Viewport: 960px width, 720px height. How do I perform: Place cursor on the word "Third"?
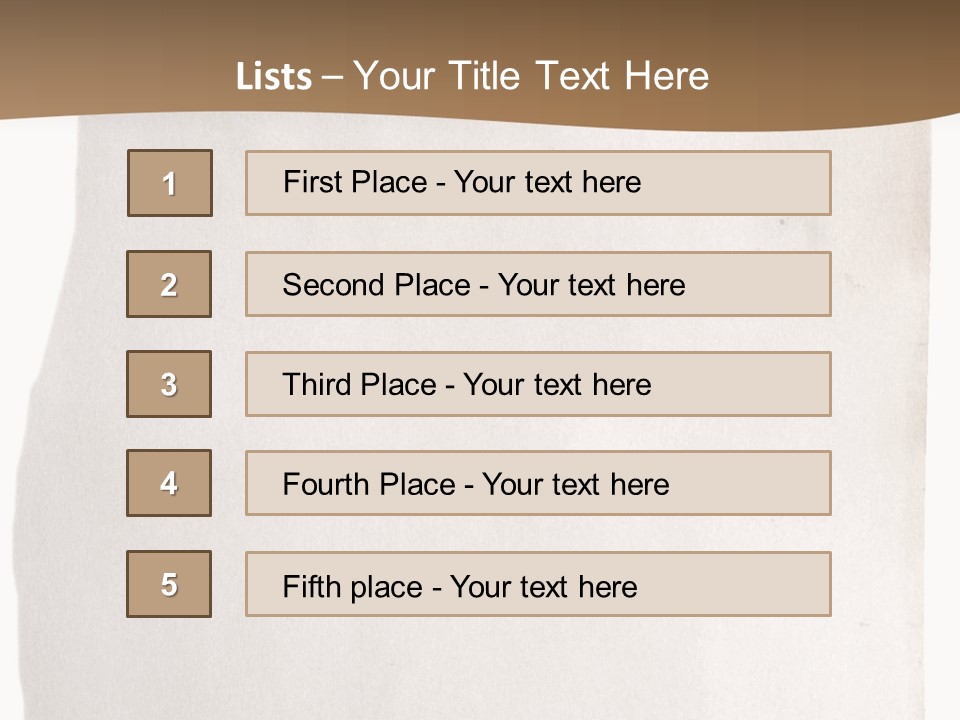coord(316,385)
